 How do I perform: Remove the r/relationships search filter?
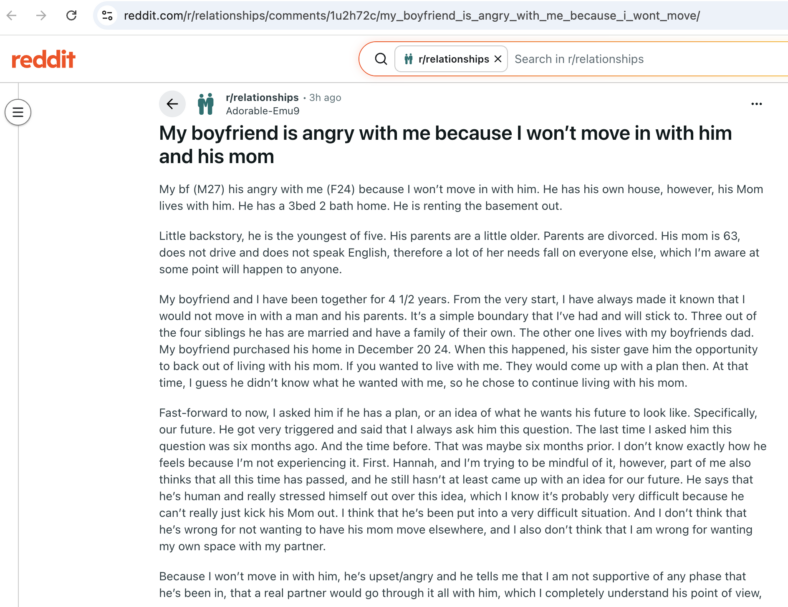tap(498, 59)
